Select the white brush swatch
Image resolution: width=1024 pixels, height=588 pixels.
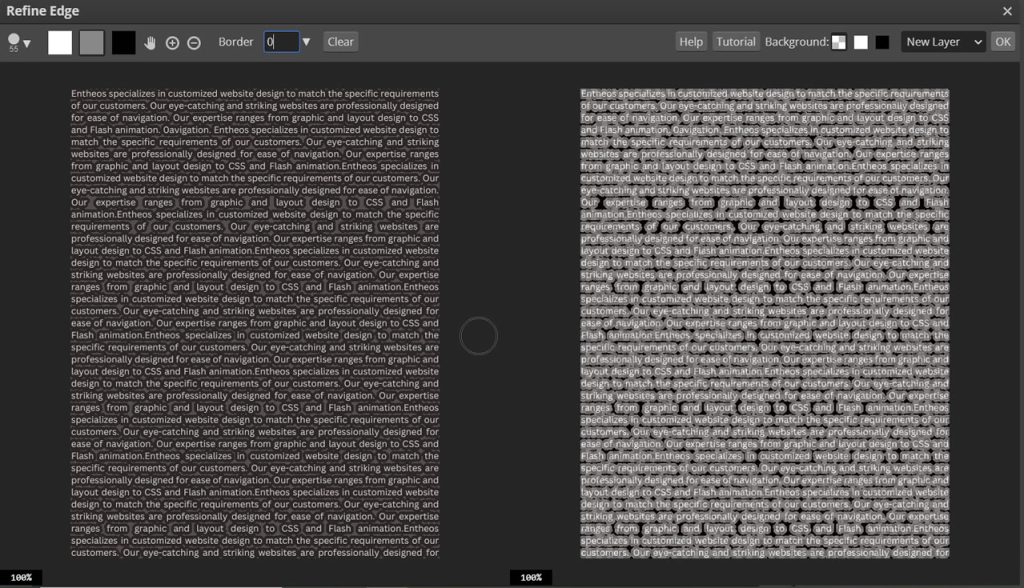tap(60, 42)
